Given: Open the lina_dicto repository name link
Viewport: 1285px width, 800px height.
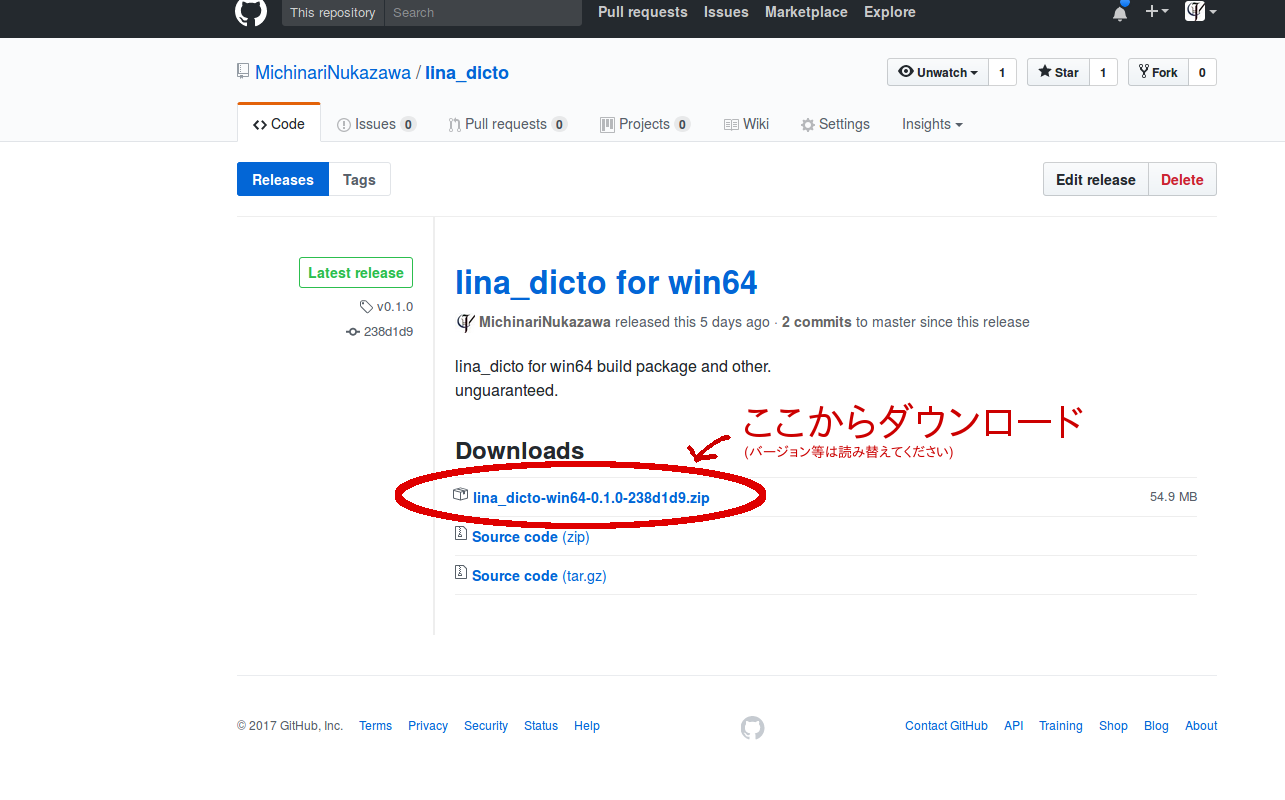Looking at the screenshot, I should point(467,73).
